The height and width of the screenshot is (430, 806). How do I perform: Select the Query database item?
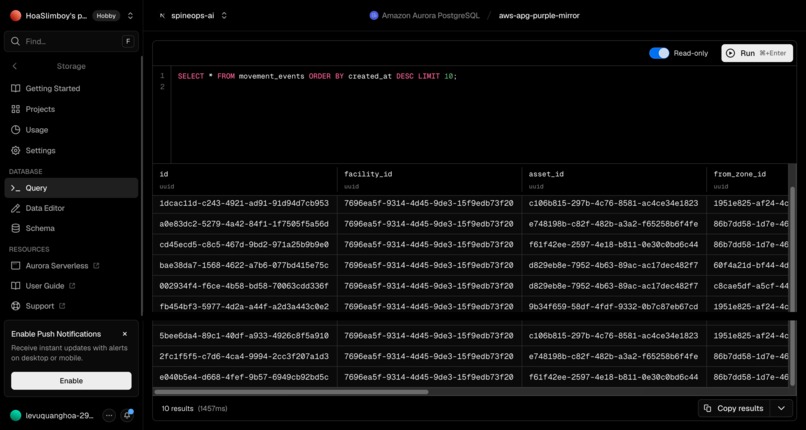[x=71, y=188]
